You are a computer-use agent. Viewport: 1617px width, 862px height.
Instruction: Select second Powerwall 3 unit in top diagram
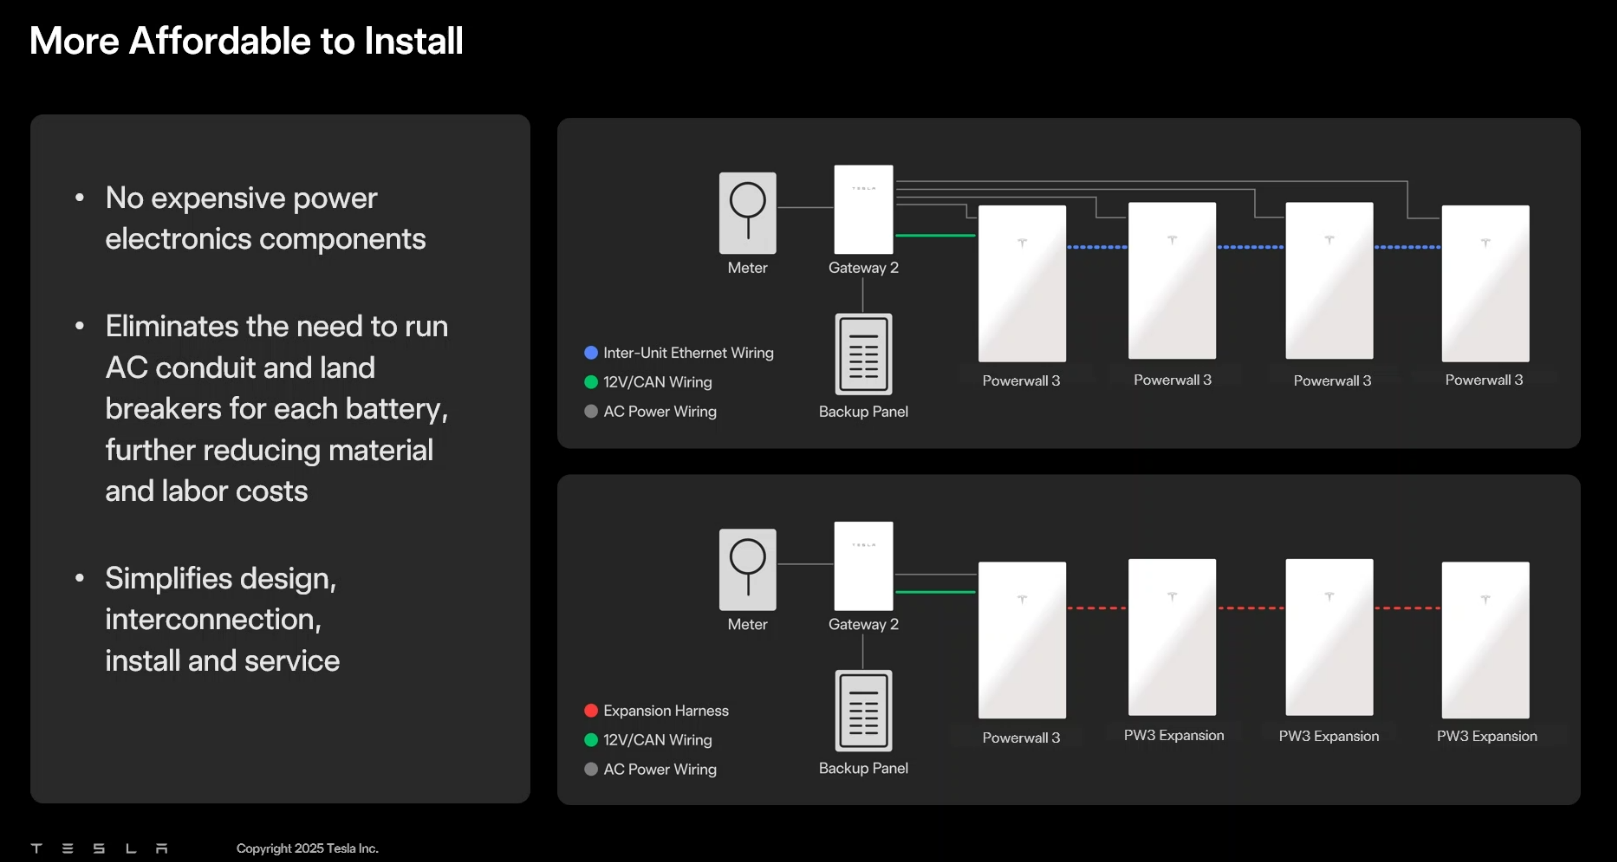[x=1172, y=281]
